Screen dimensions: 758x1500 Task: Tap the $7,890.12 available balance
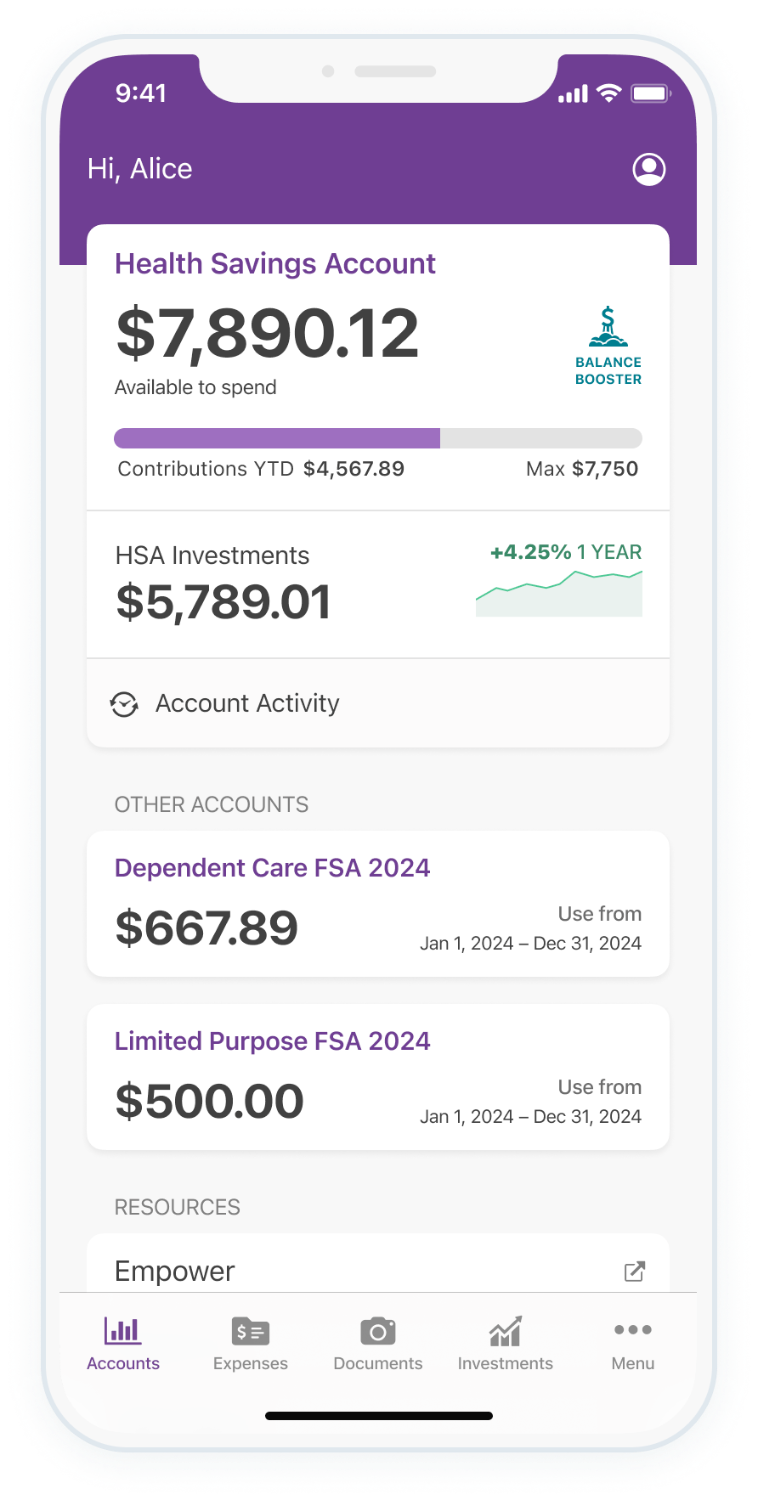(267, 334)
